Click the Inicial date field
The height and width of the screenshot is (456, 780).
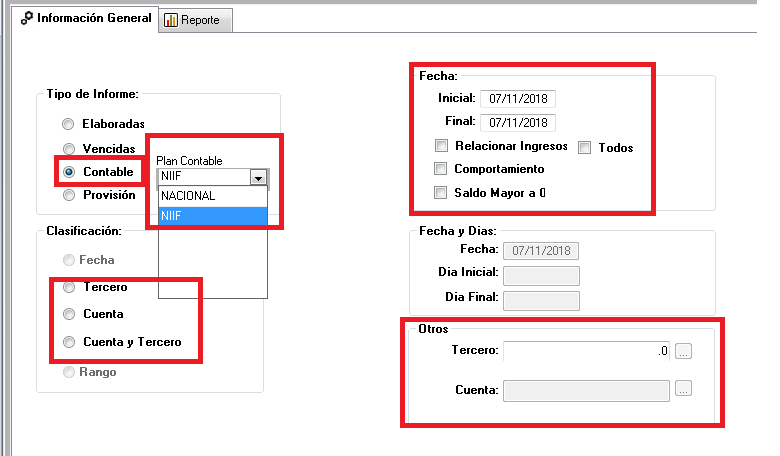coord(518,99)
